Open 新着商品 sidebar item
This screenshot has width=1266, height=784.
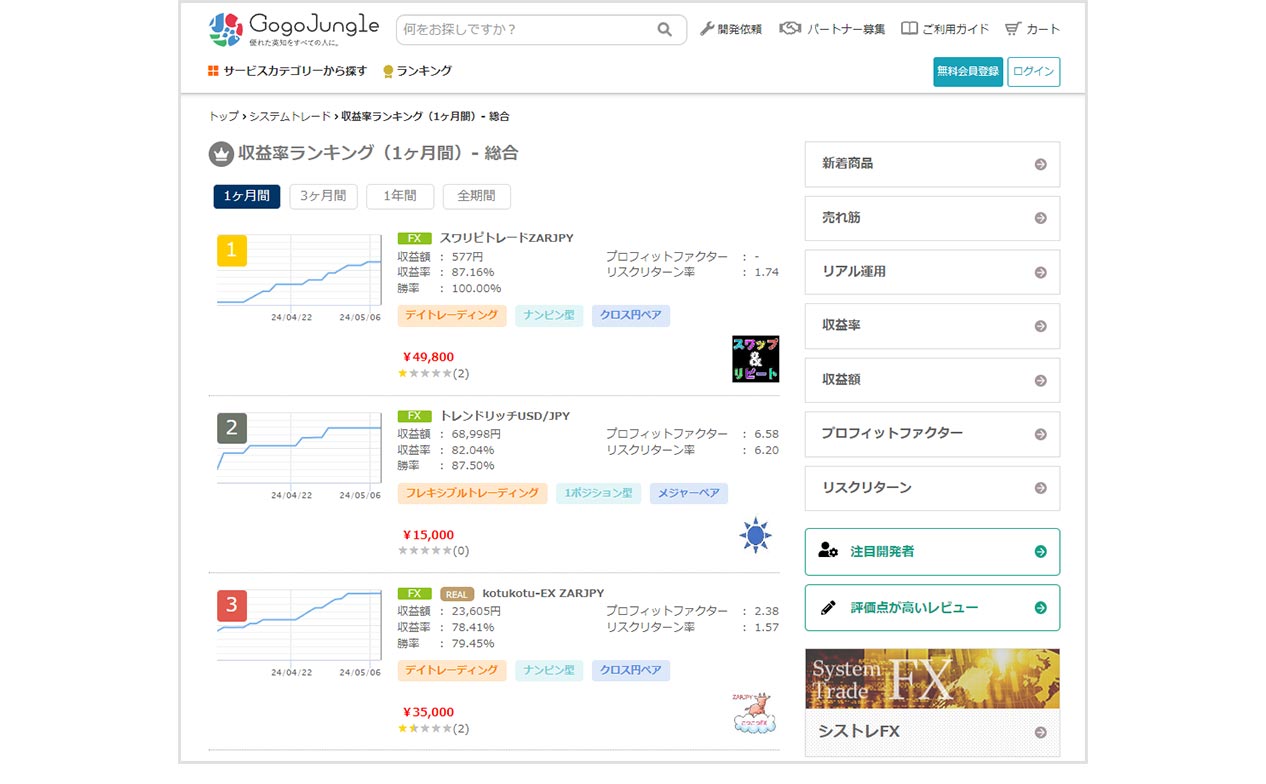pos(932,164)
